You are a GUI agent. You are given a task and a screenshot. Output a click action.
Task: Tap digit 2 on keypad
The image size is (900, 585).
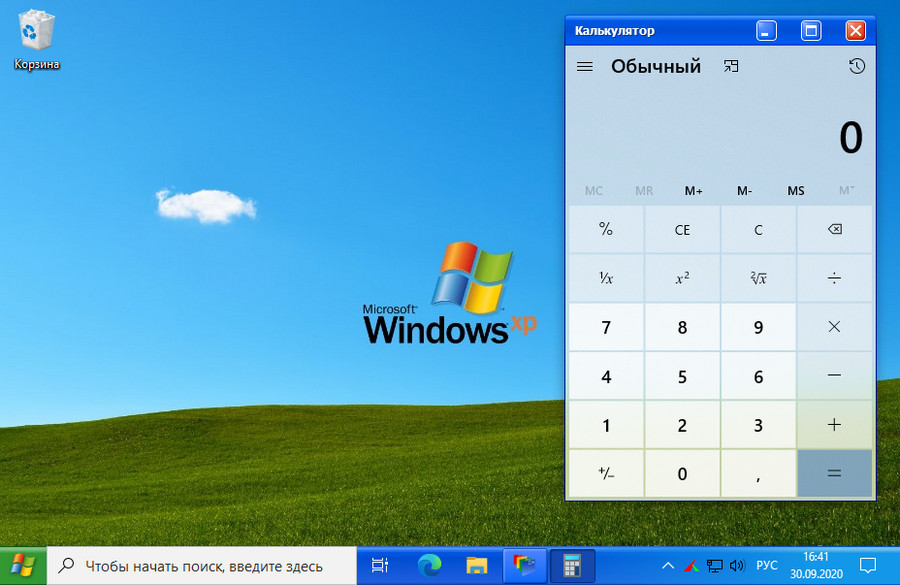click(682, 425)
